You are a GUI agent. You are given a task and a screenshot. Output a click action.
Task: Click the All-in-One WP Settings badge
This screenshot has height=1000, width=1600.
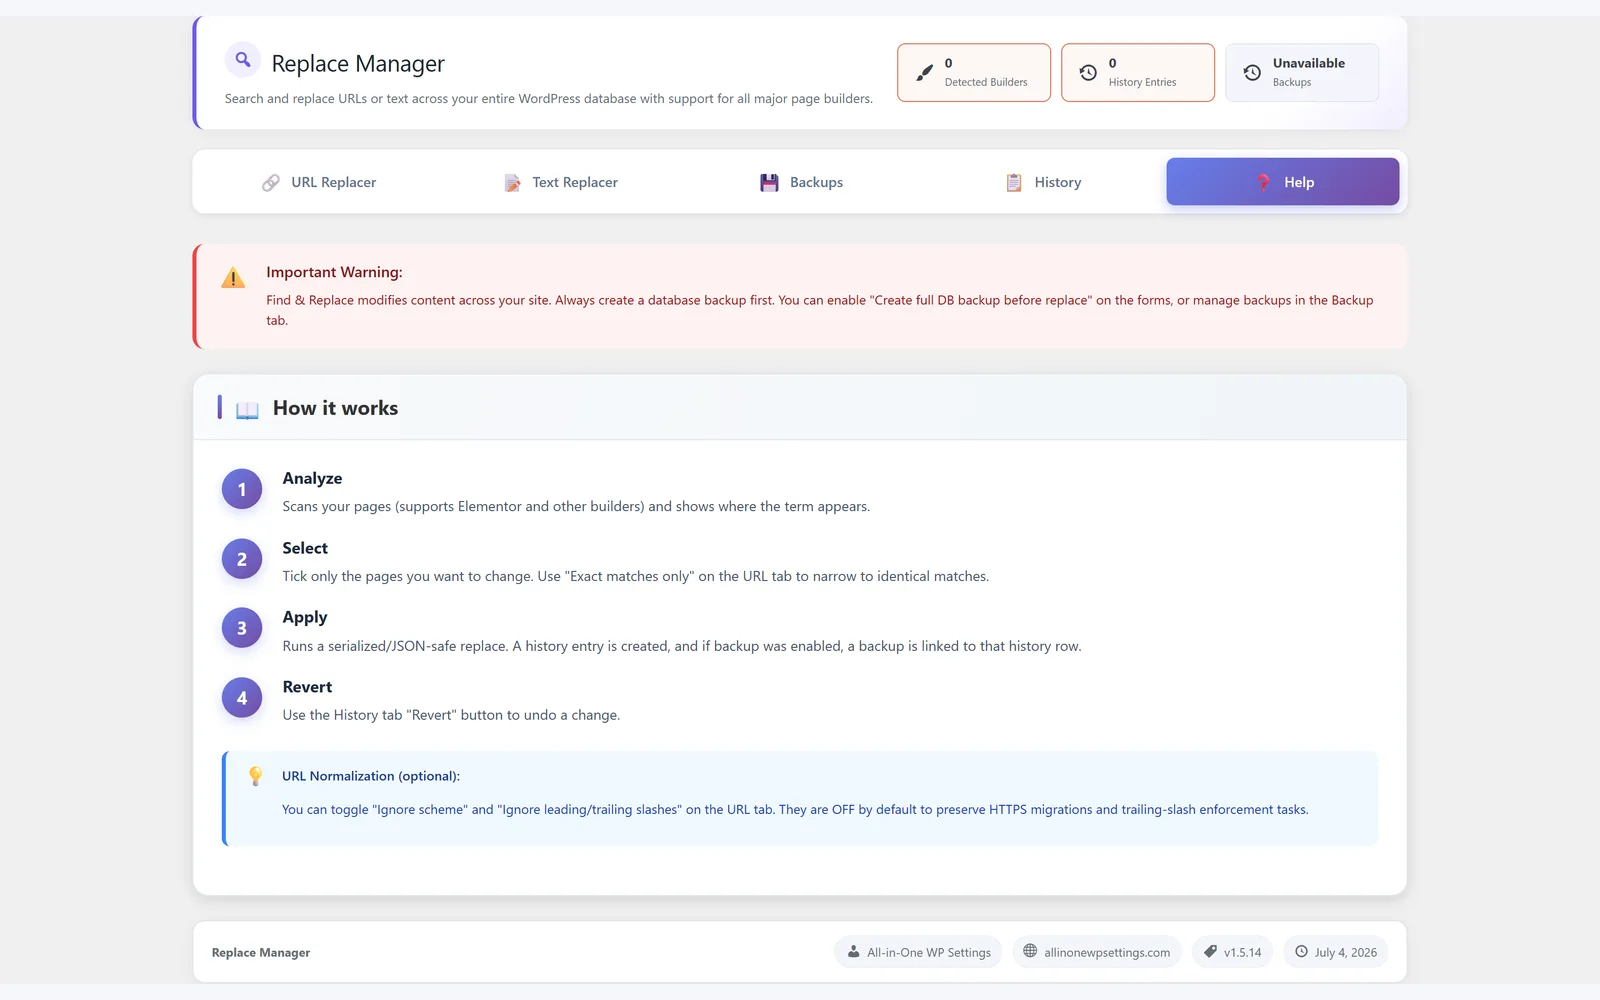click(919, 952)
